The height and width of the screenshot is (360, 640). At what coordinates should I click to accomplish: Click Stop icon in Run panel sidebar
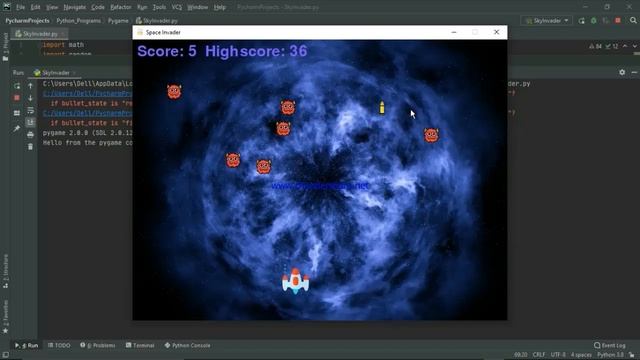(17, 98)
